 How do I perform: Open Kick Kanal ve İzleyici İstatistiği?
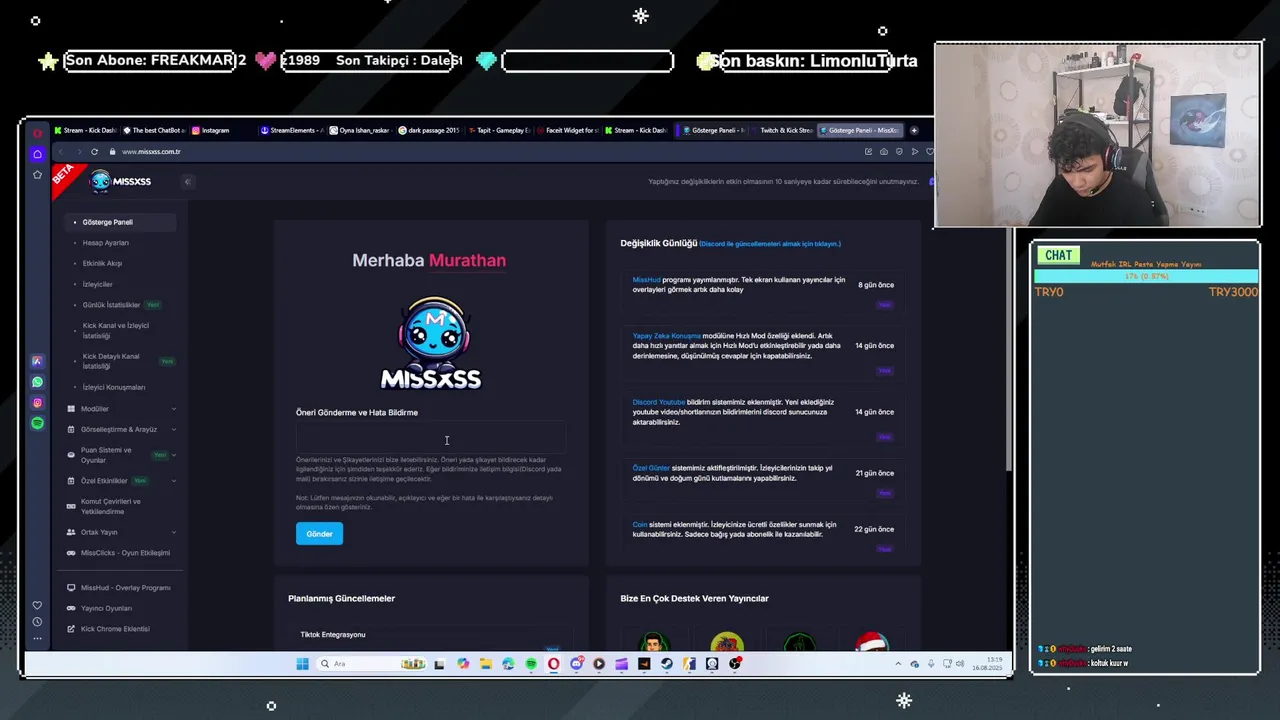tap(118, 331)
